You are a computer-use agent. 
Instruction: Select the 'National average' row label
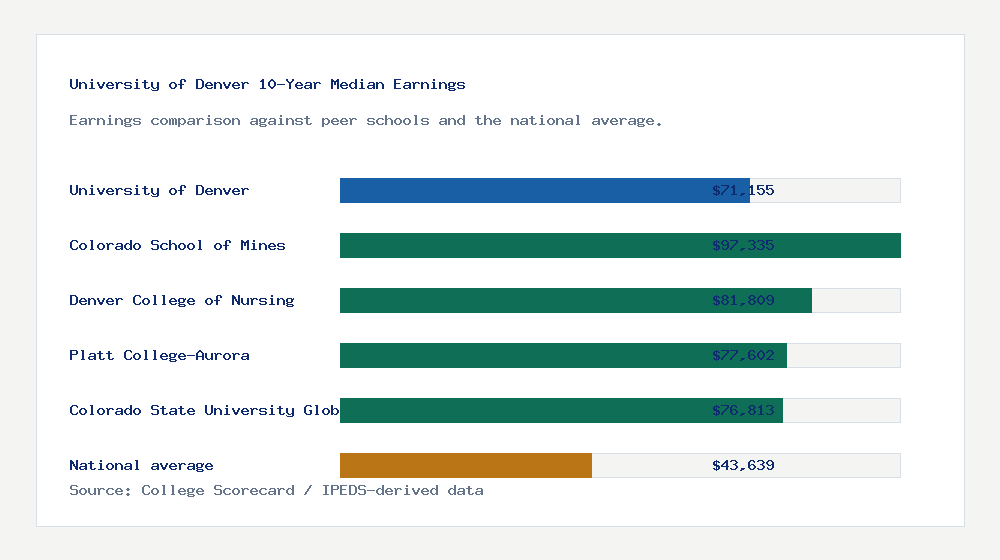click(x=141, y=465)
